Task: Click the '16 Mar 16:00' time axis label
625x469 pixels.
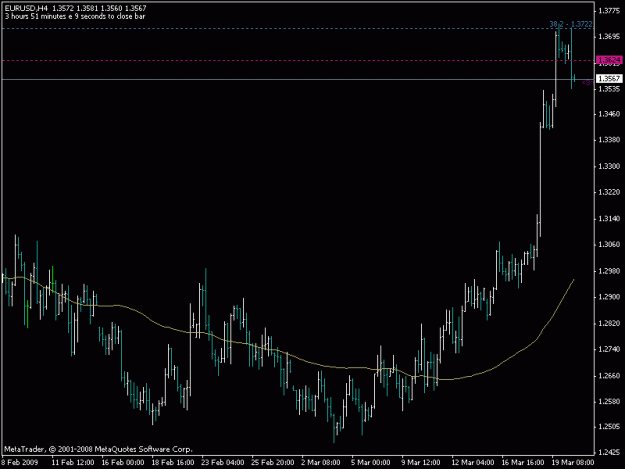Action: tap(523, 462)
